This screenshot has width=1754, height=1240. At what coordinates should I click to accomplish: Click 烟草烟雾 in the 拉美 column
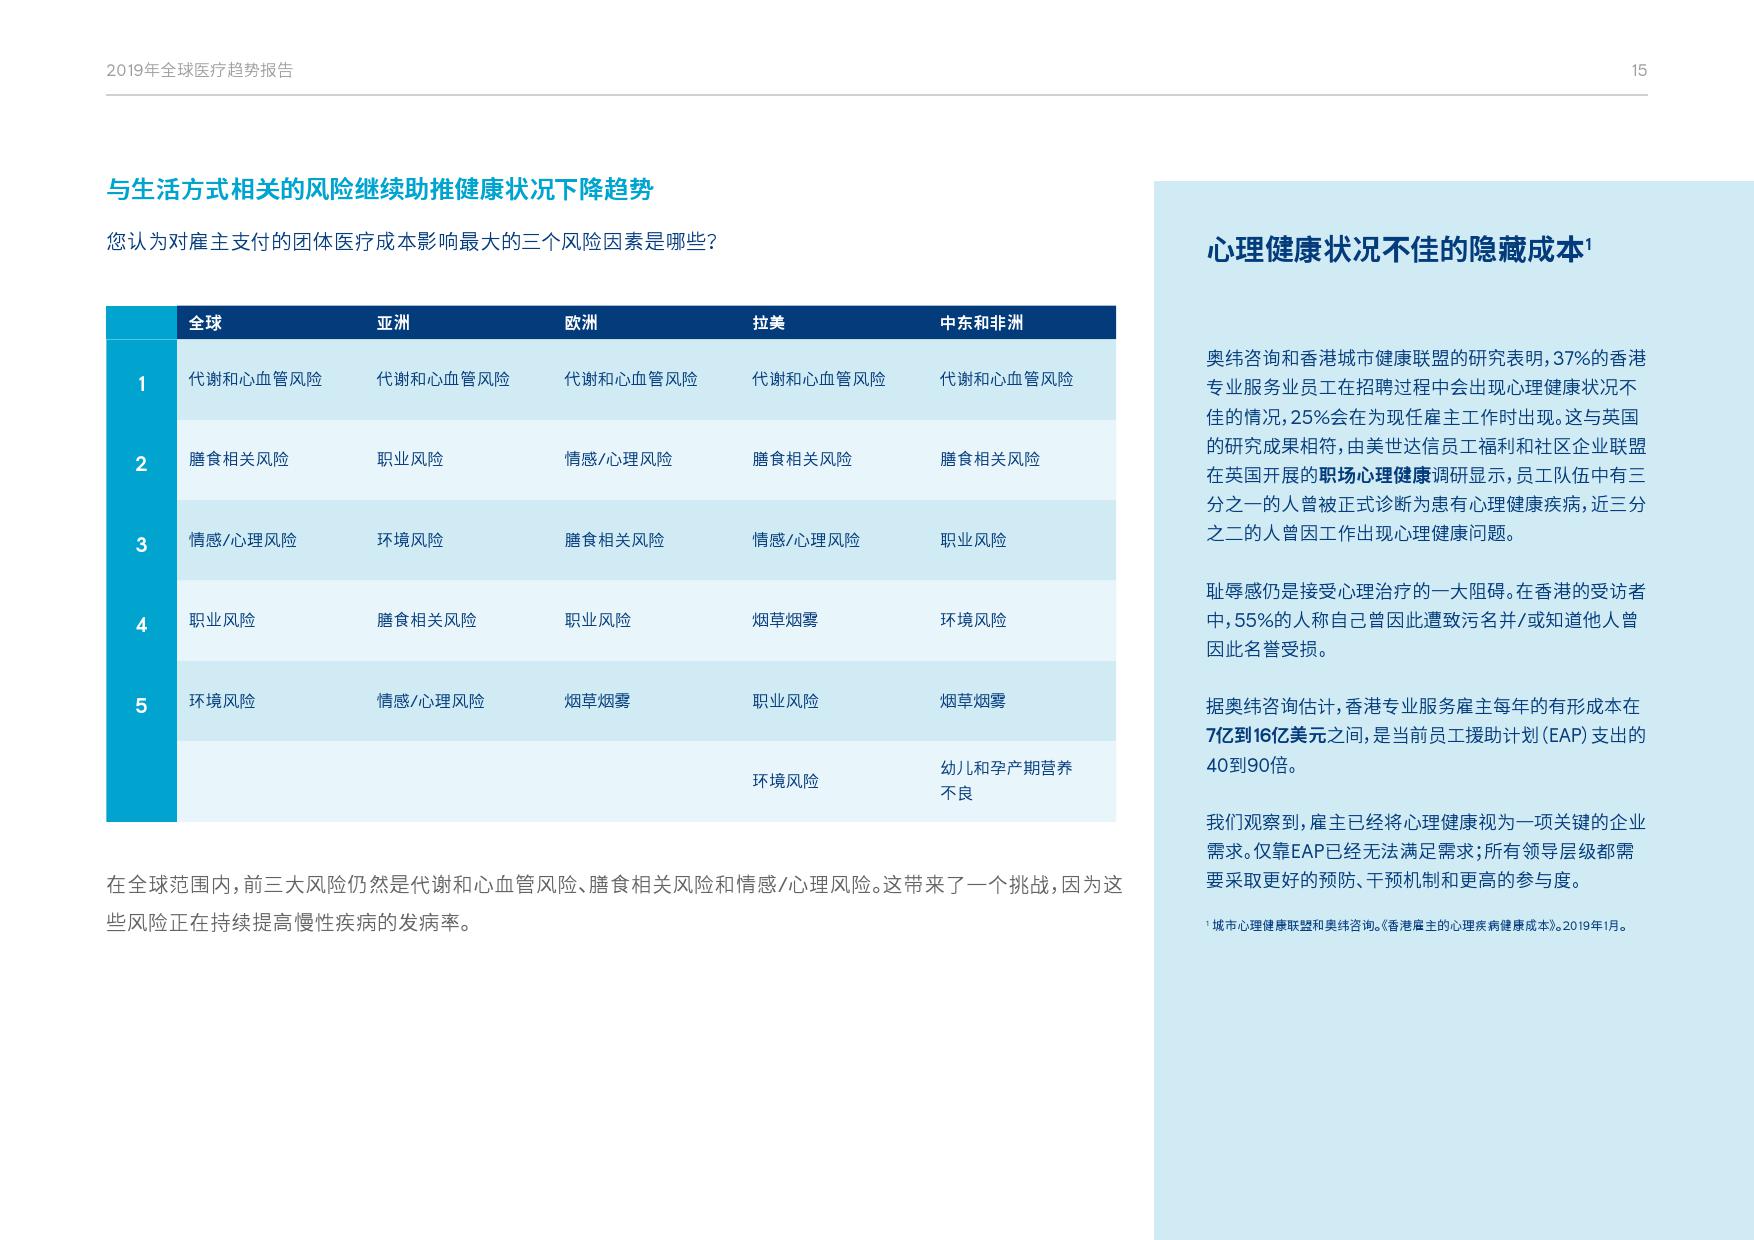click(785, 620)
